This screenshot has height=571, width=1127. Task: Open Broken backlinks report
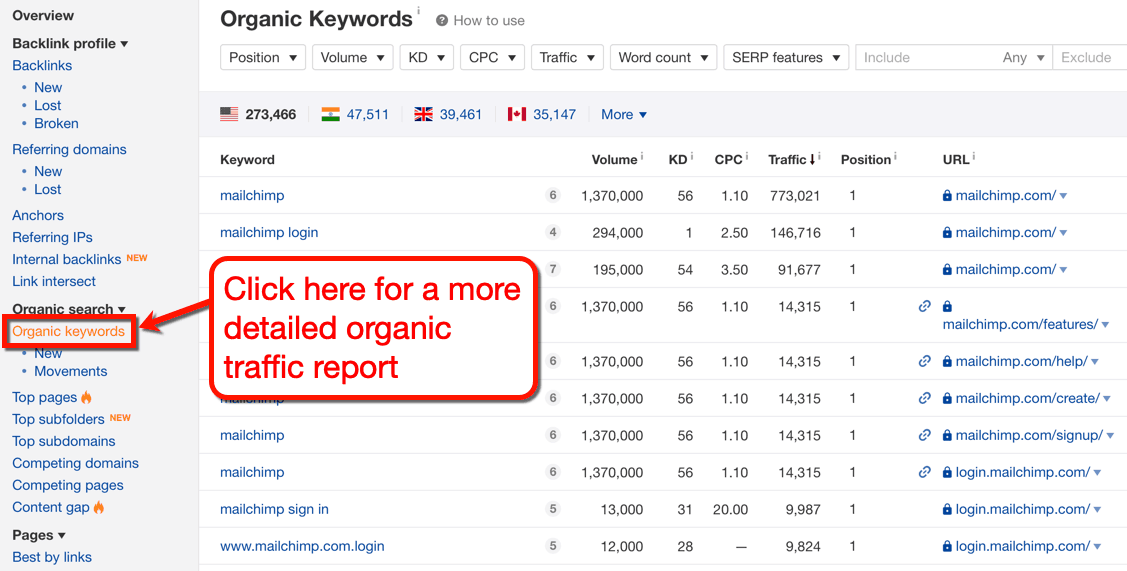[56, 123]
